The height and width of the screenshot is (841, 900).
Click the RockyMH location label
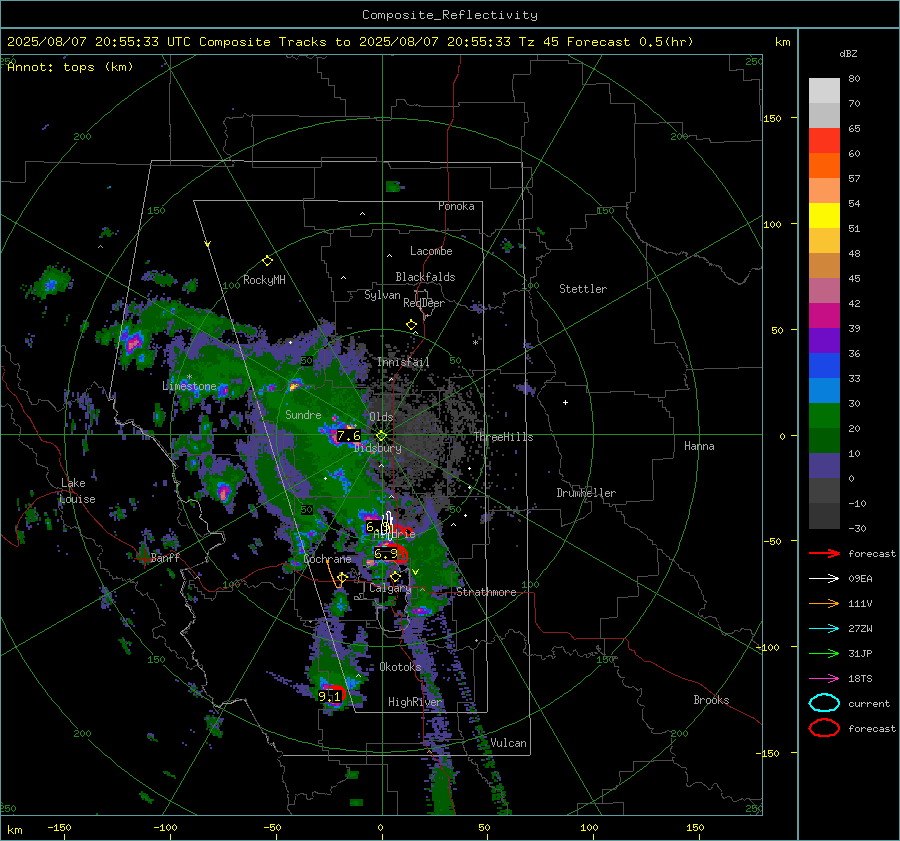click(264, 280)
